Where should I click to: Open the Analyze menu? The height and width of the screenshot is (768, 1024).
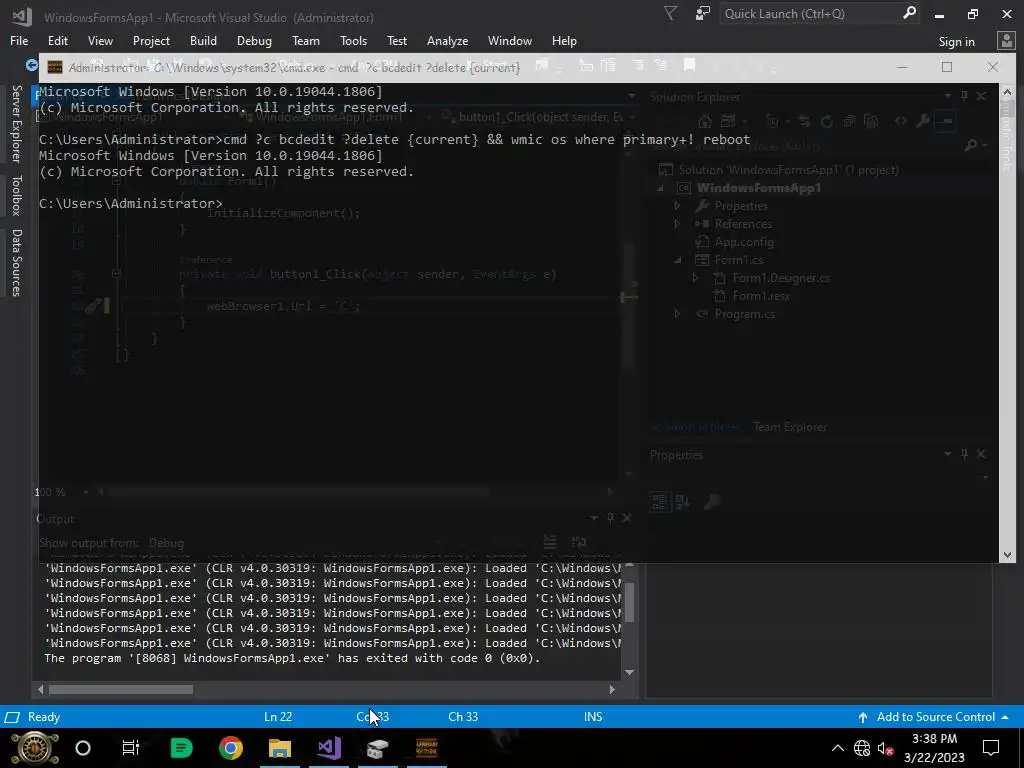tap(447, 40)
